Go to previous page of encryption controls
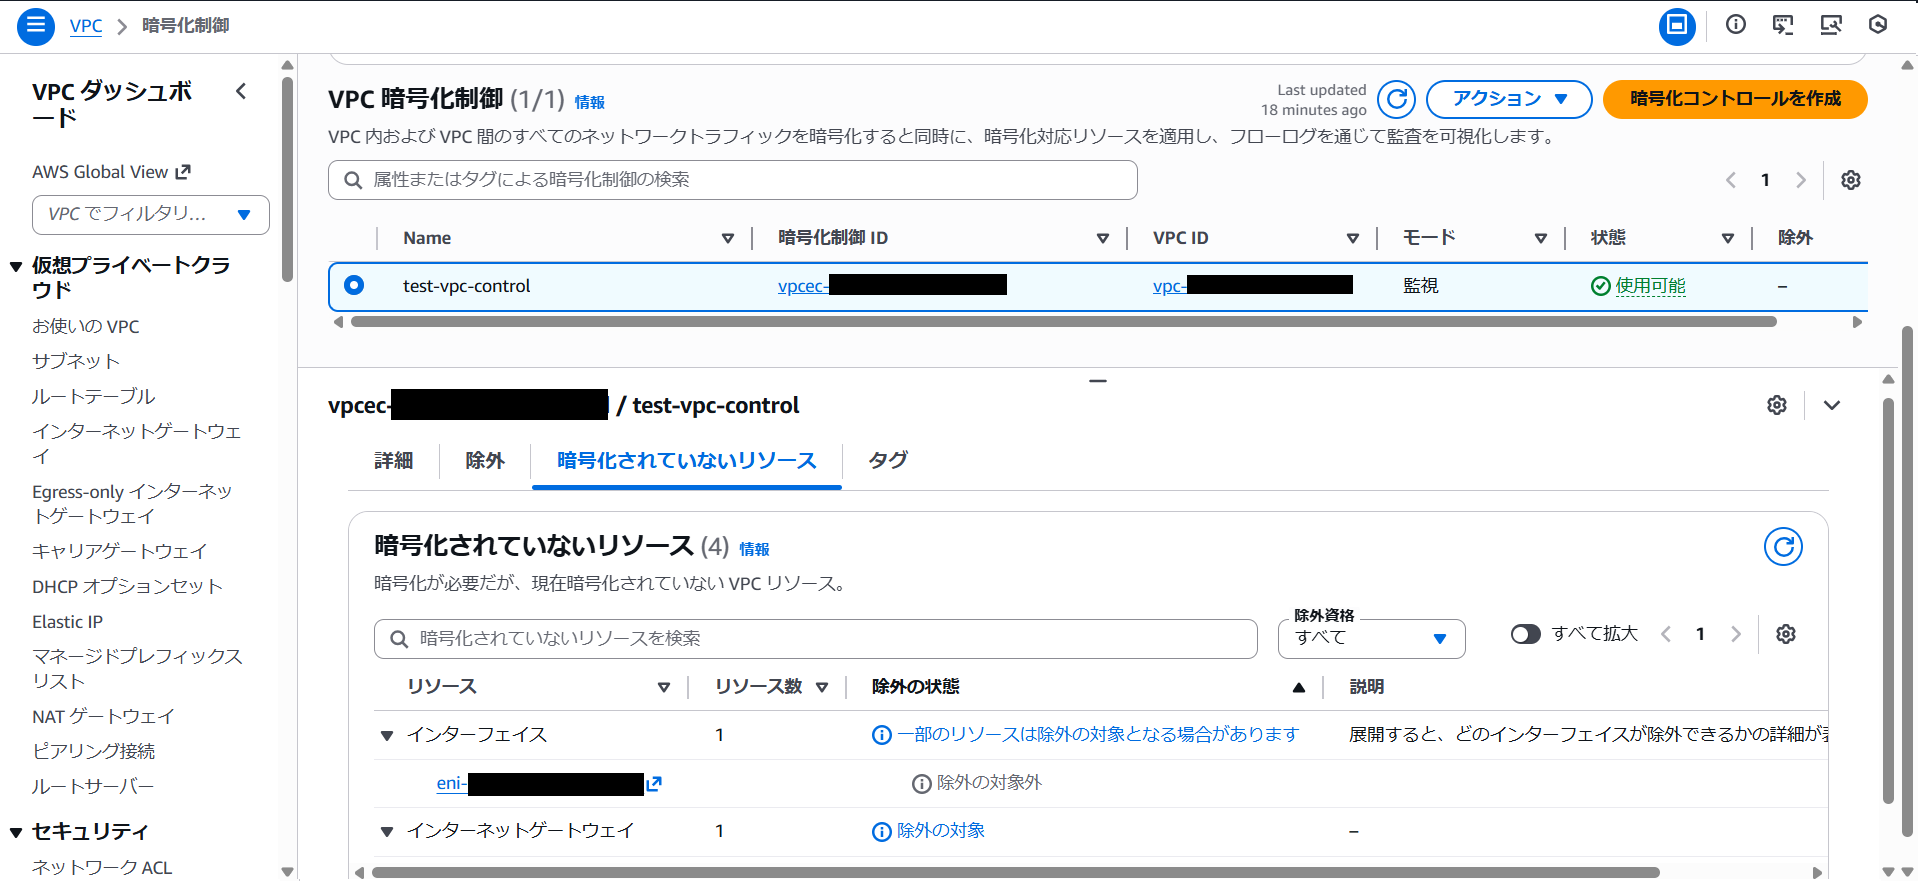Screen dimensions: 1918x881 pyautogui.click(x=1731, y=180)
